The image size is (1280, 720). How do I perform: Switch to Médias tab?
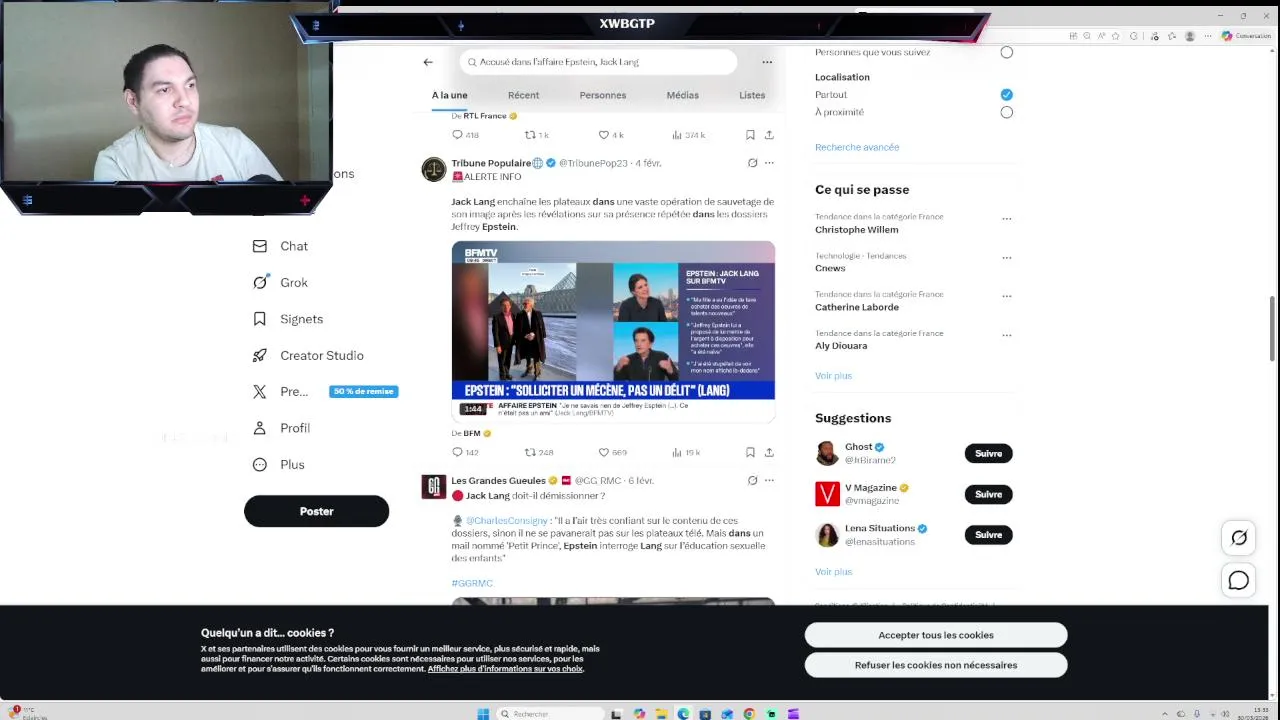[x=682, y=95]
